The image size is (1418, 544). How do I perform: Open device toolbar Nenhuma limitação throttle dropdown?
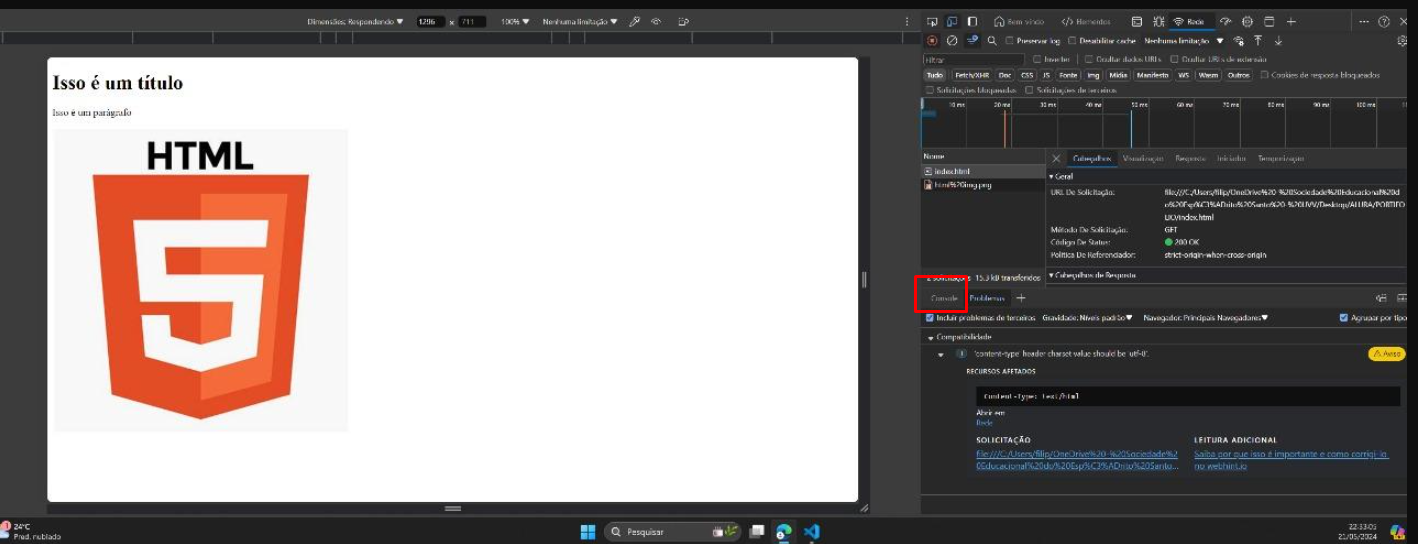[580, 21]
